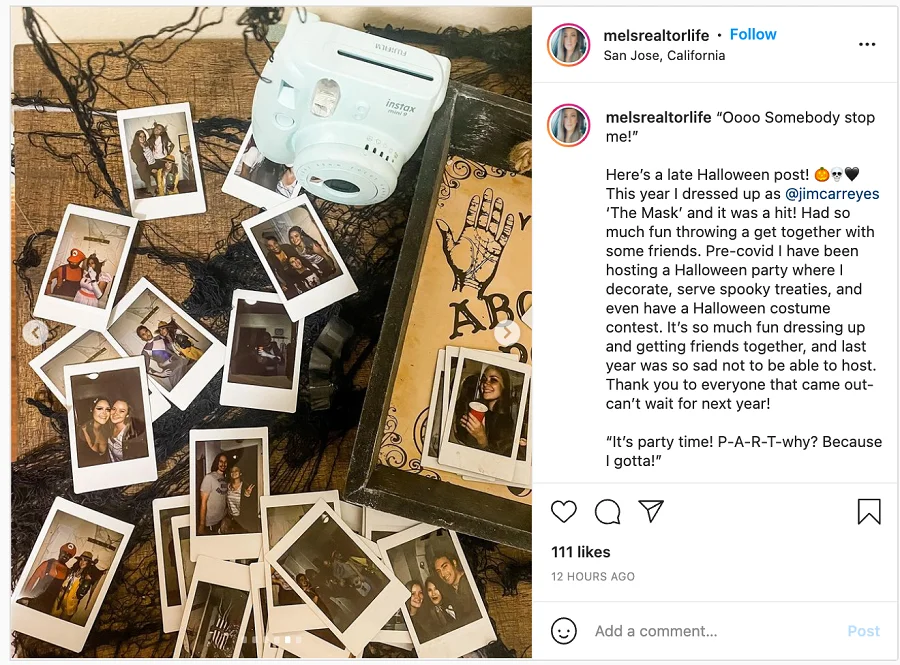
Task: Click the Add a comment field
Action: tap(700, 631)
